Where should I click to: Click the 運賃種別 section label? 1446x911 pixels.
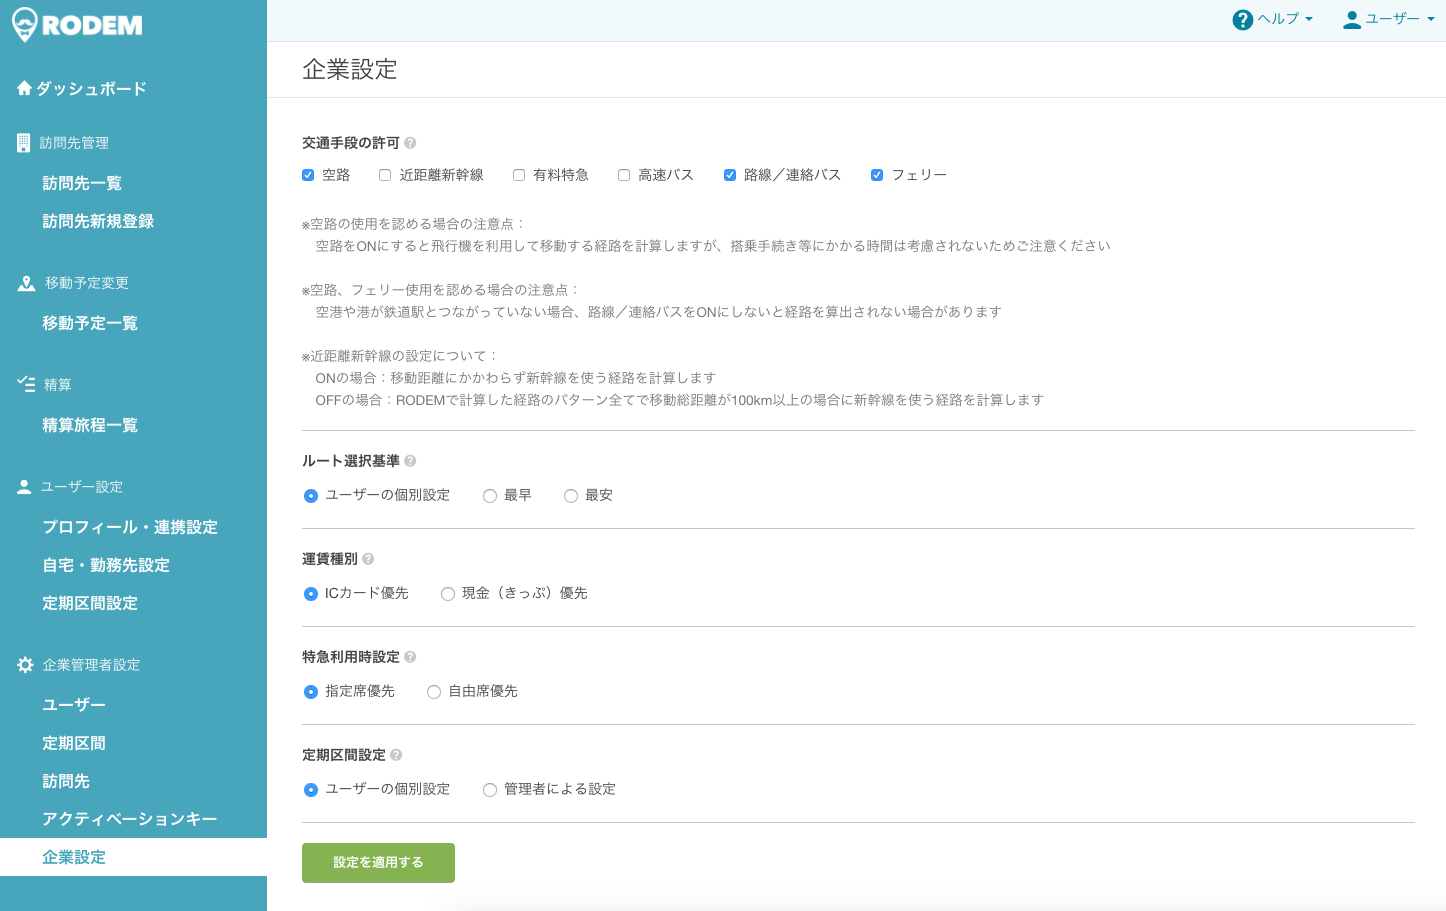[330, 559]
